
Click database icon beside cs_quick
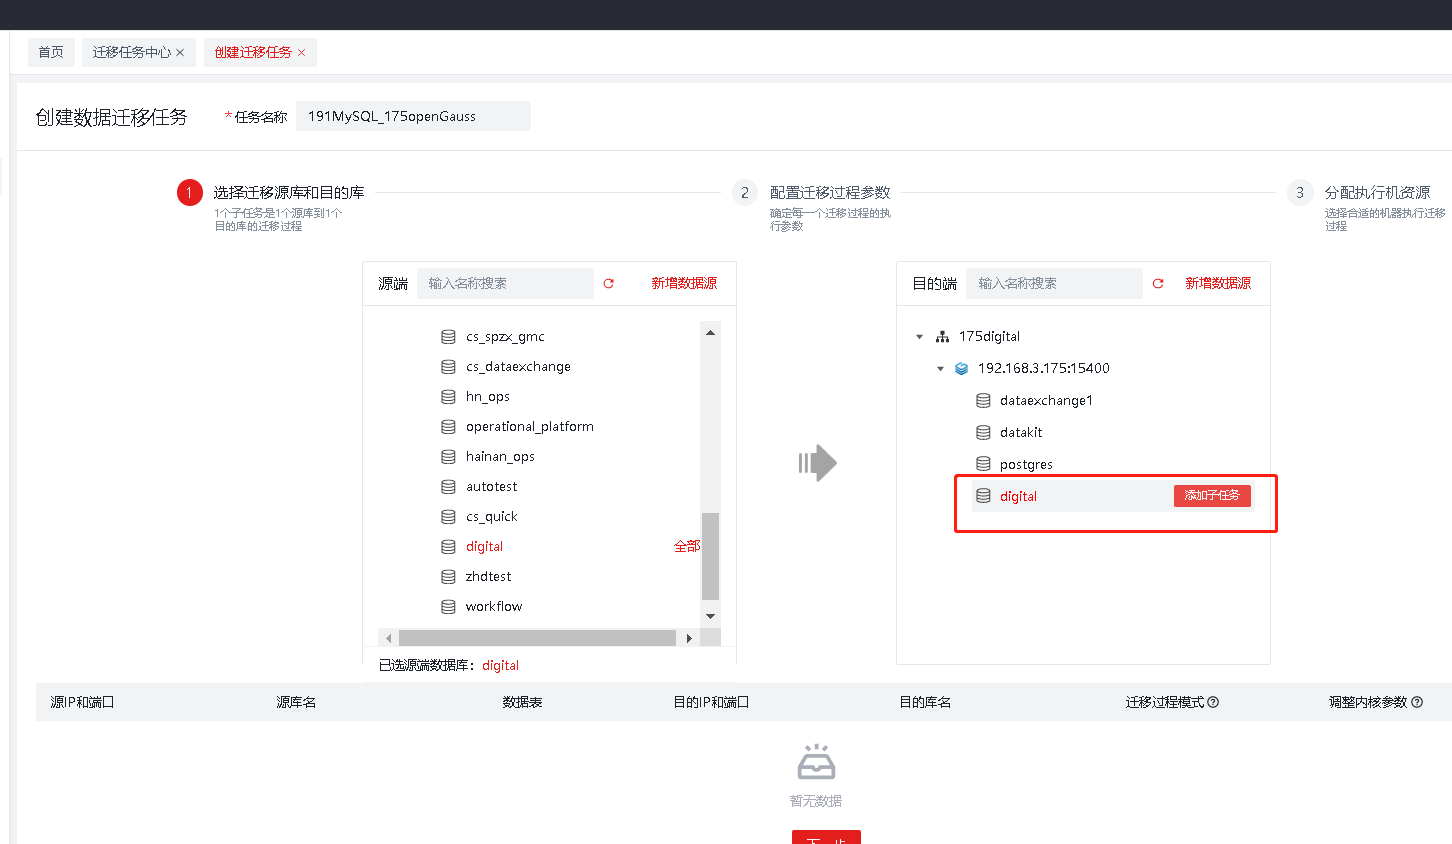pos(448,517)
